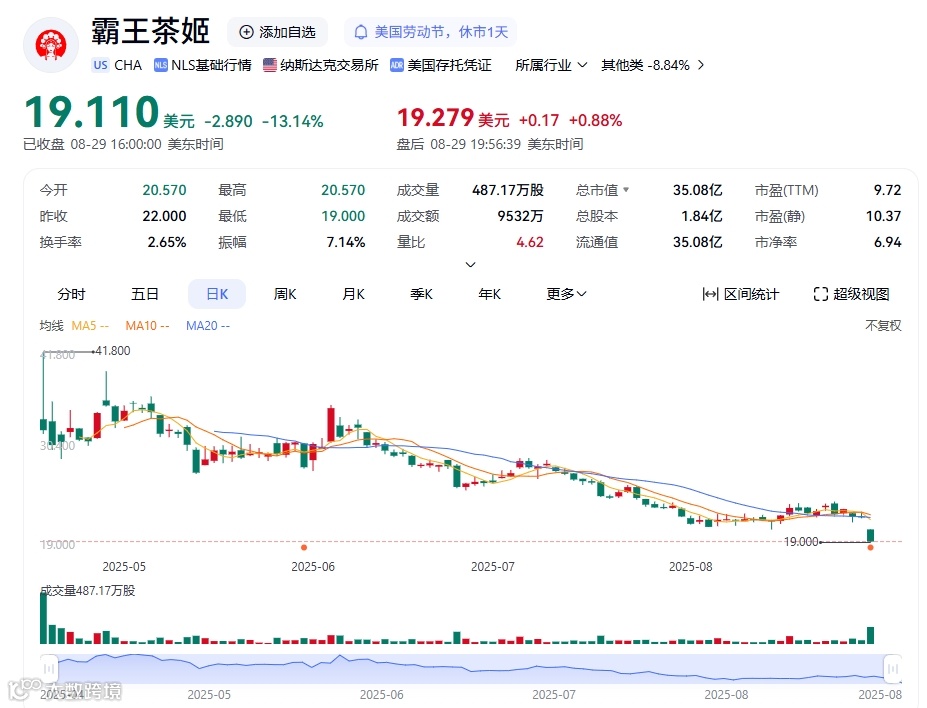Select the 年K chart tab

(490, 294)
